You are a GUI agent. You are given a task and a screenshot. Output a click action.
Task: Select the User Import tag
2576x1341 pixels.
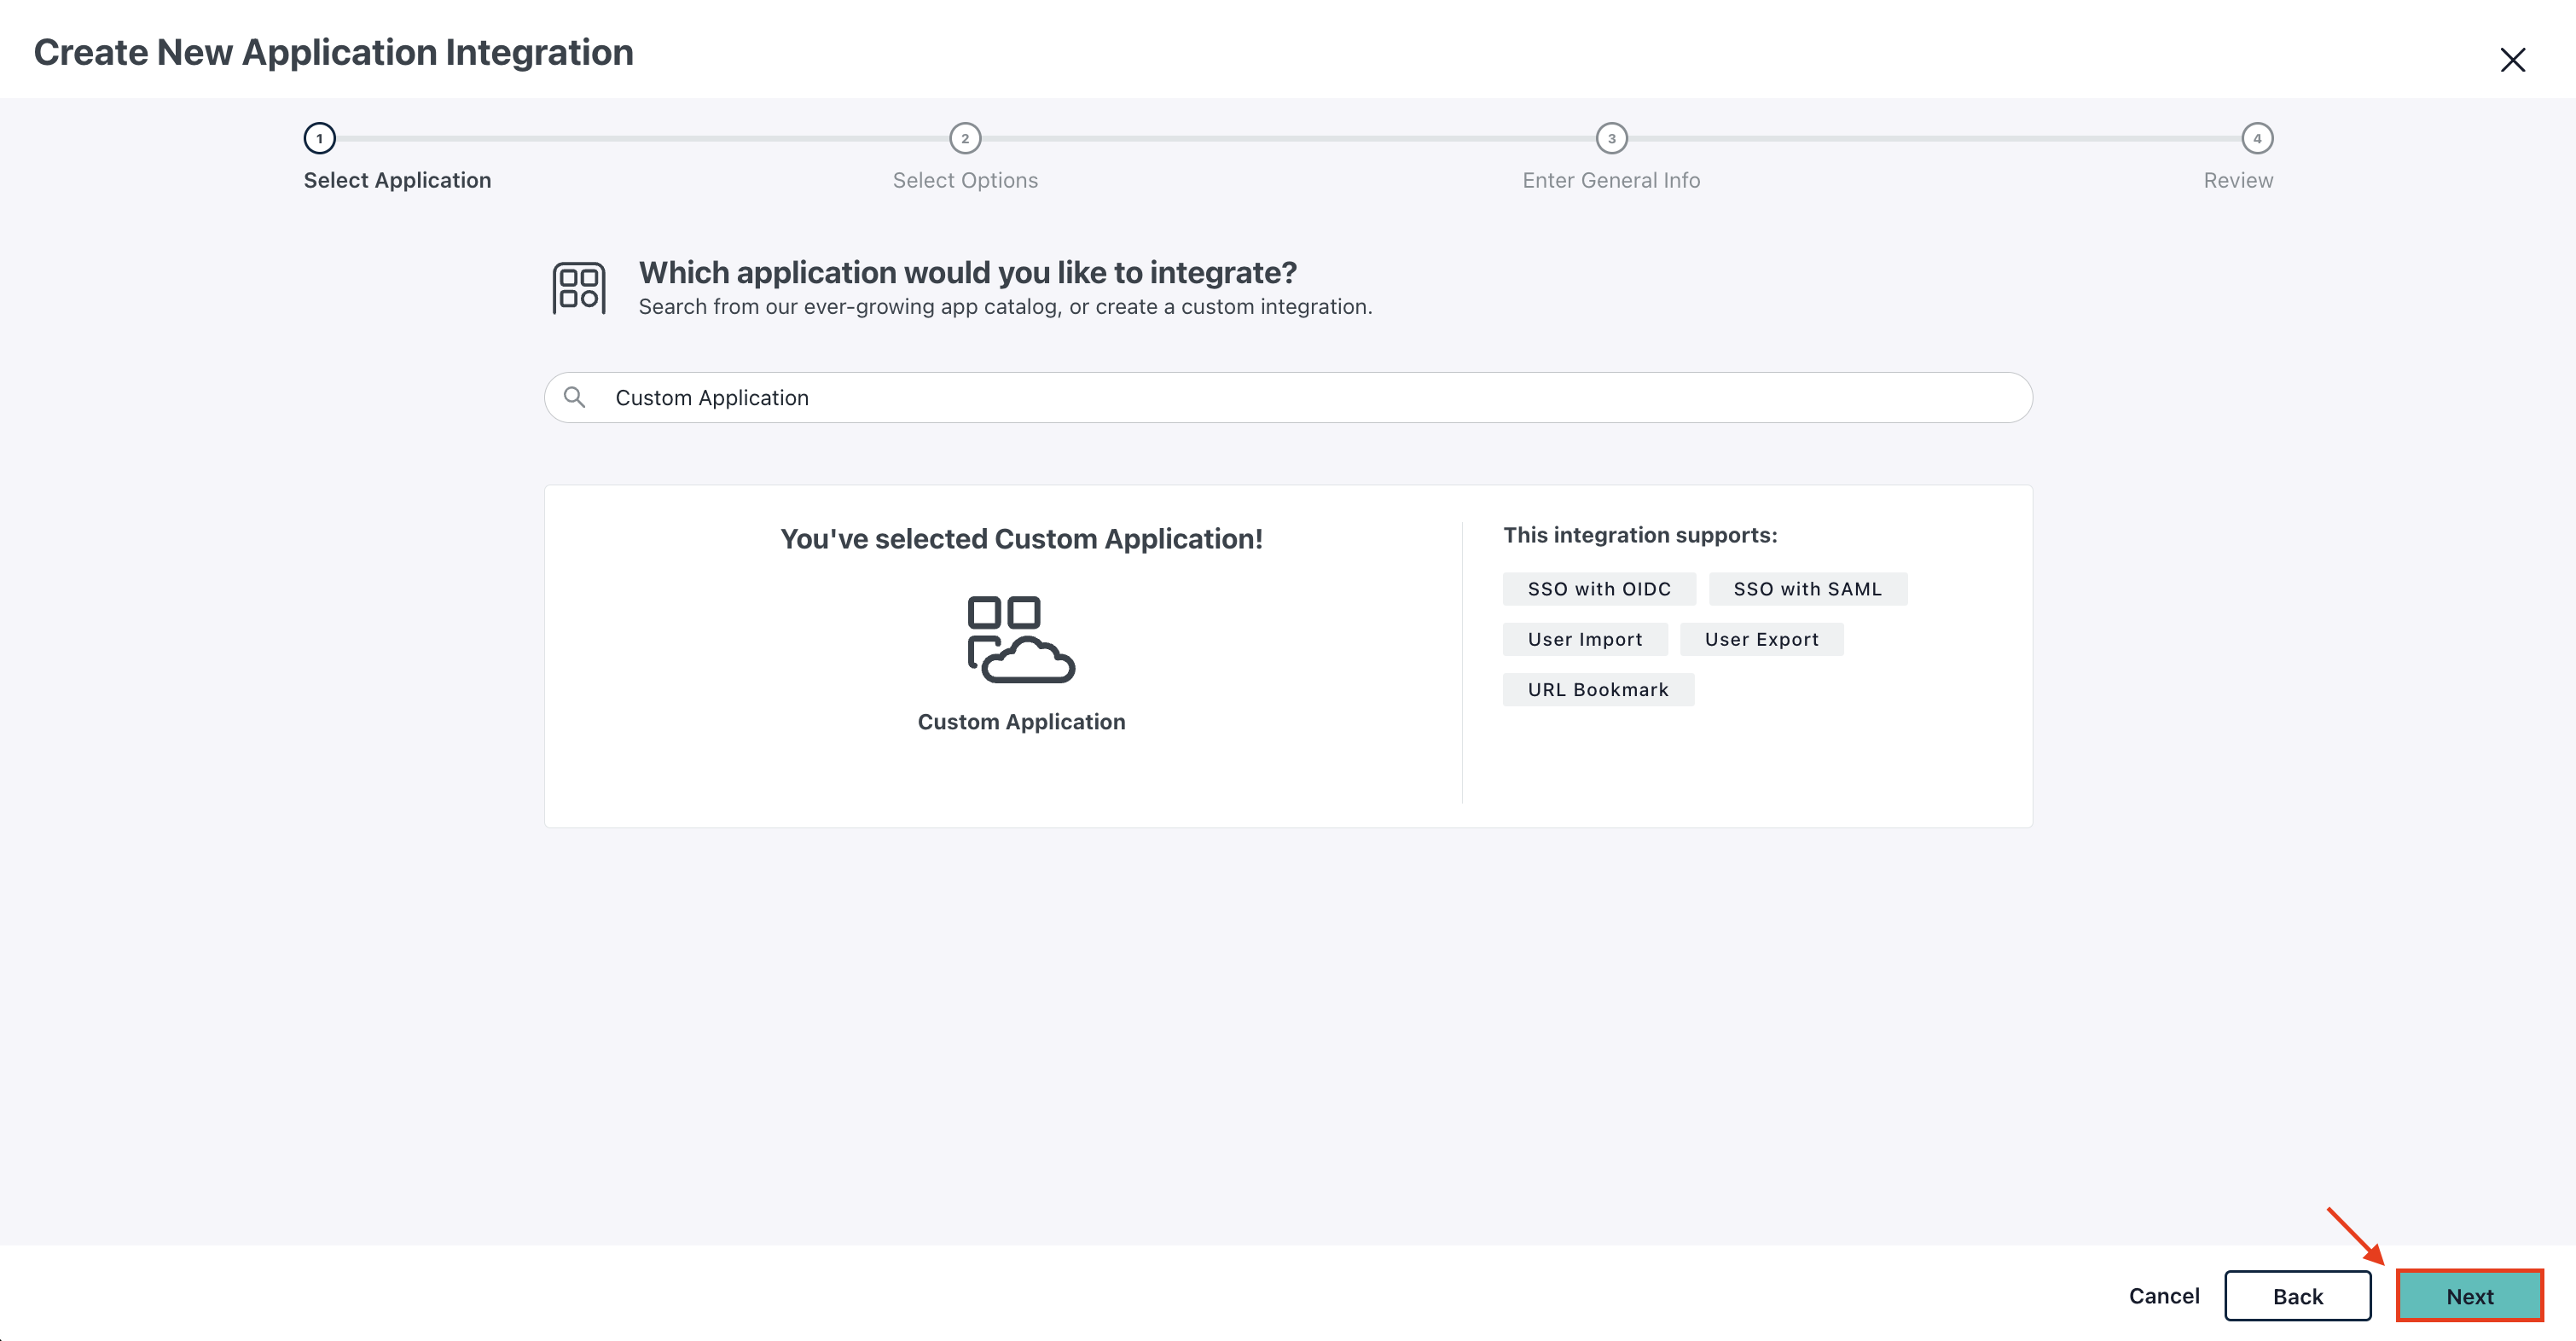1585,639
